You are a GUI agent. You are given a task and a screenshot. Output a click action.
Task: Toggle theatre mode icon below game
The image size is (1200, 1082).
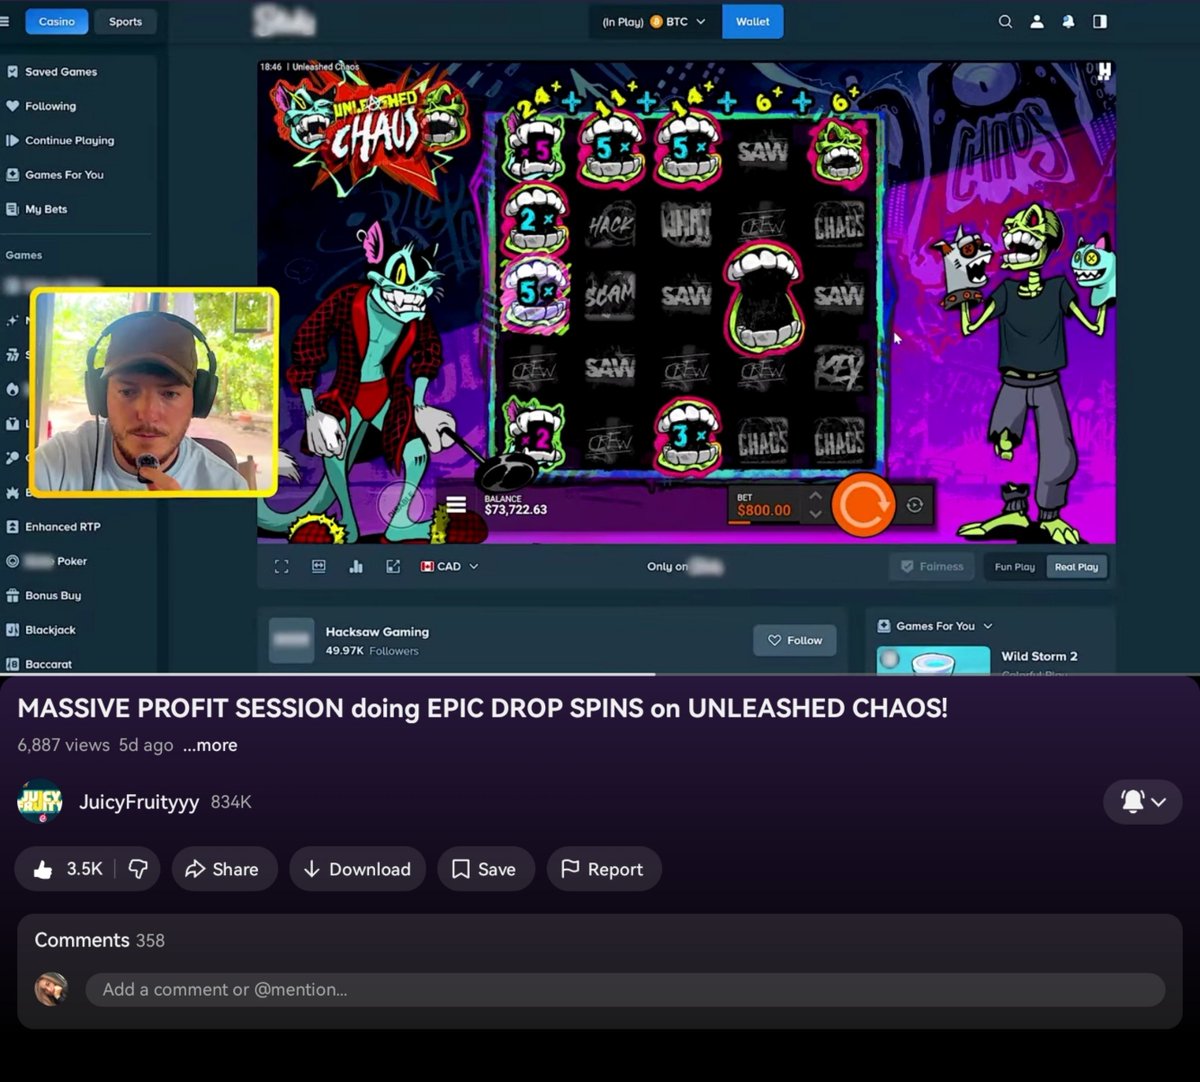[x=319, y=567]
